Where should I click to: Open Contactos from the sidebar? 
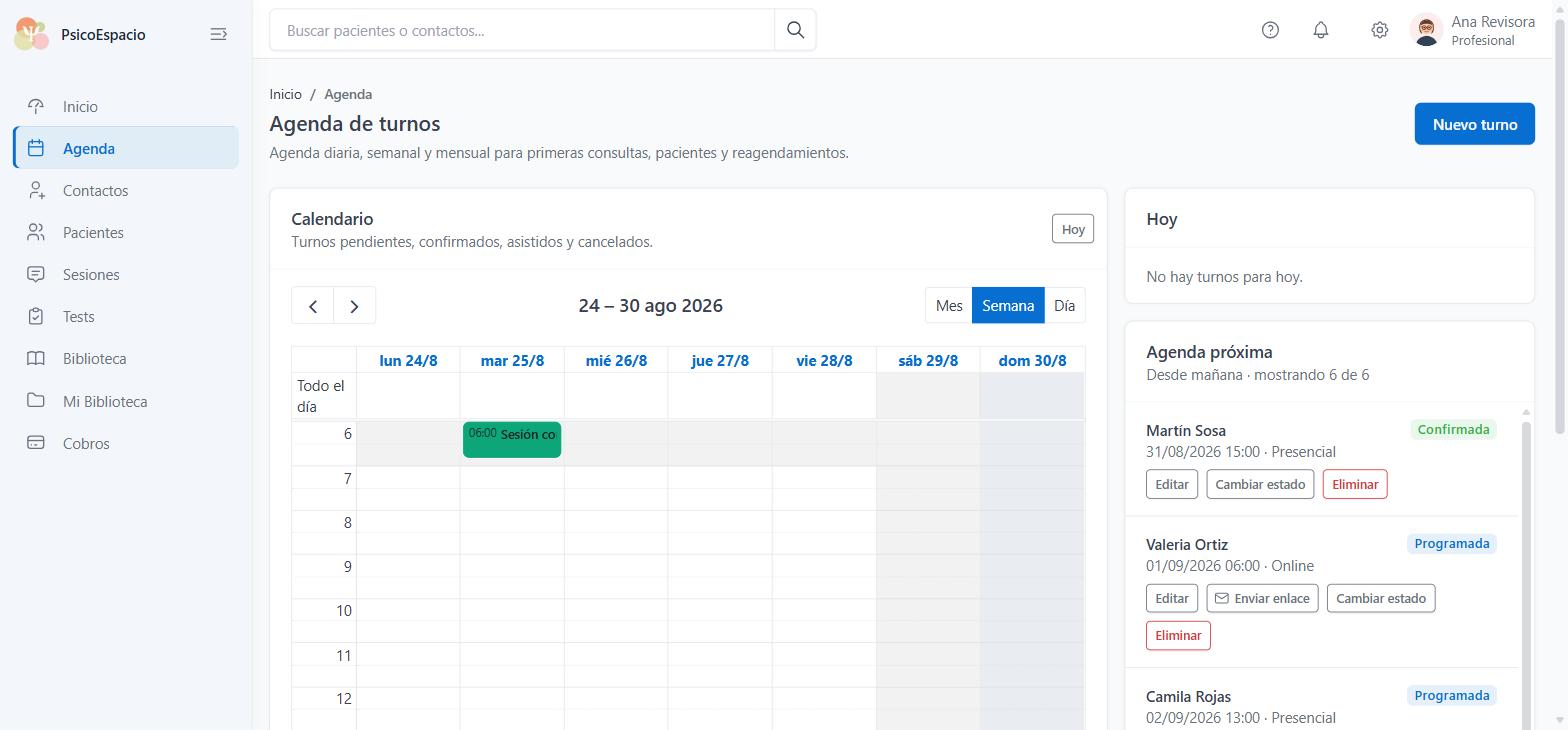pyautogui.click(x=126, y=190)
